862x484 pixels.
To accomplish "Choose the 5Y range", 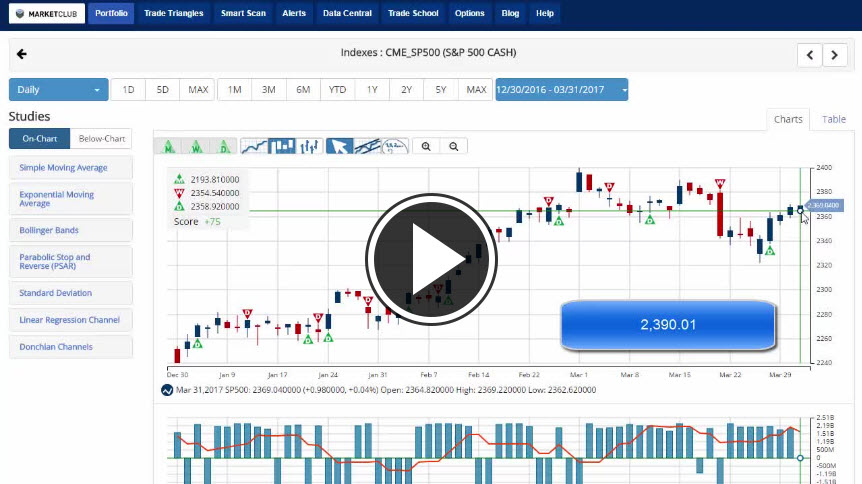I will [441, 90].
